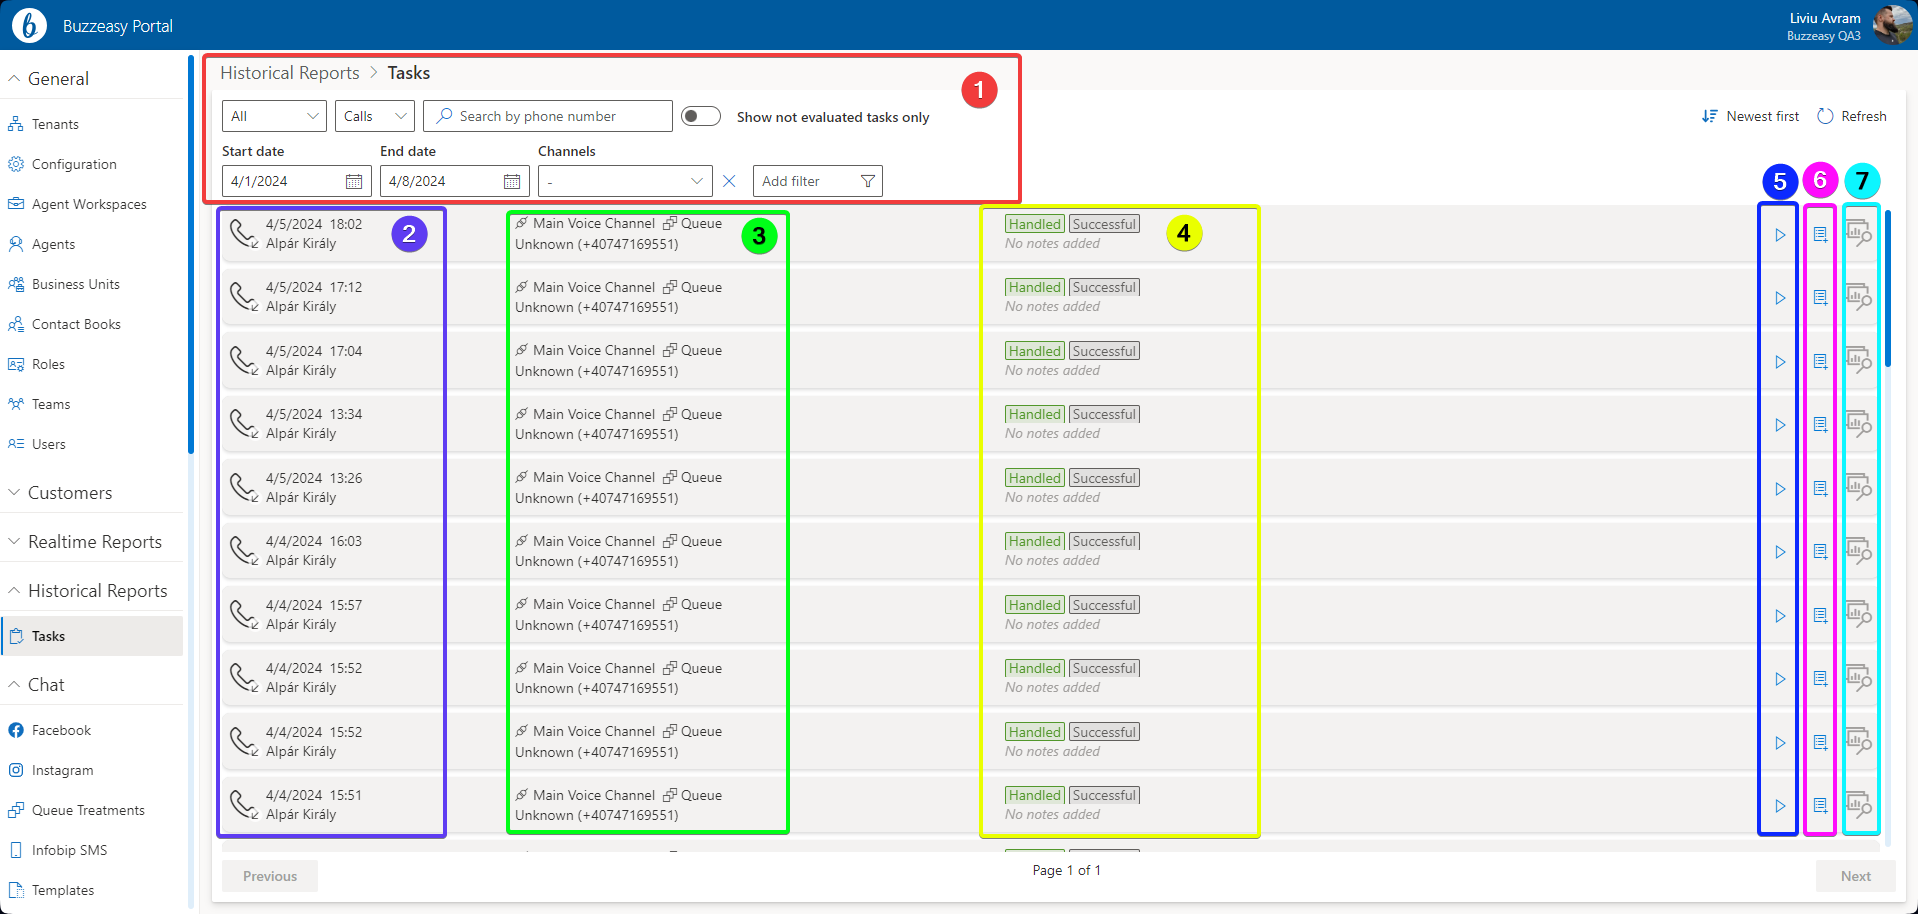The width and height of the screenshot is (1918, 914).
Task: Expand the Customers sidebar section
Action: (70, 493)
